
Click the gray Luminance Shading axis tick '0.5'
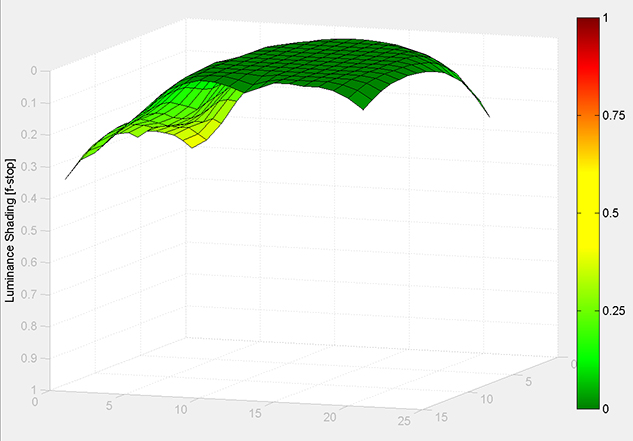tap(28, 230)
